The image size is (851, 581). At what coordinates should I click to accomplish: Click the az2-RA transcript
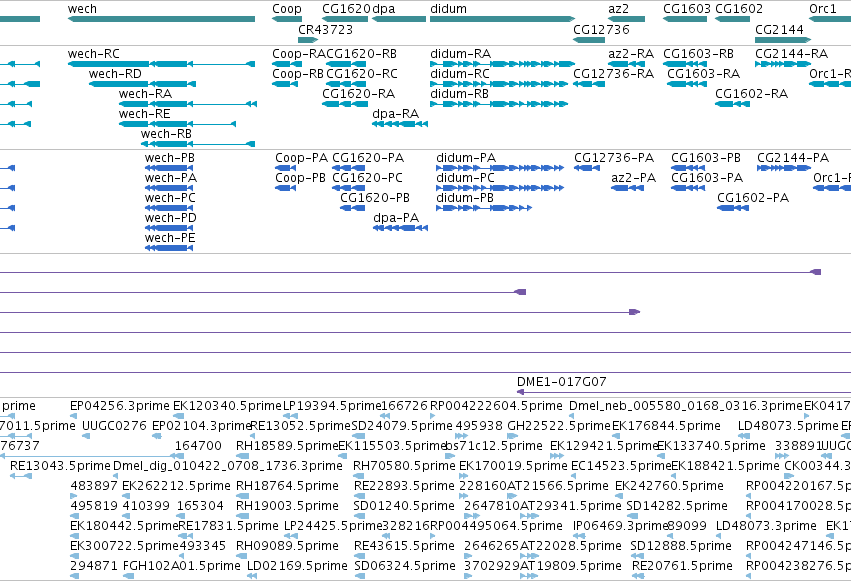(x=626, y=64)
